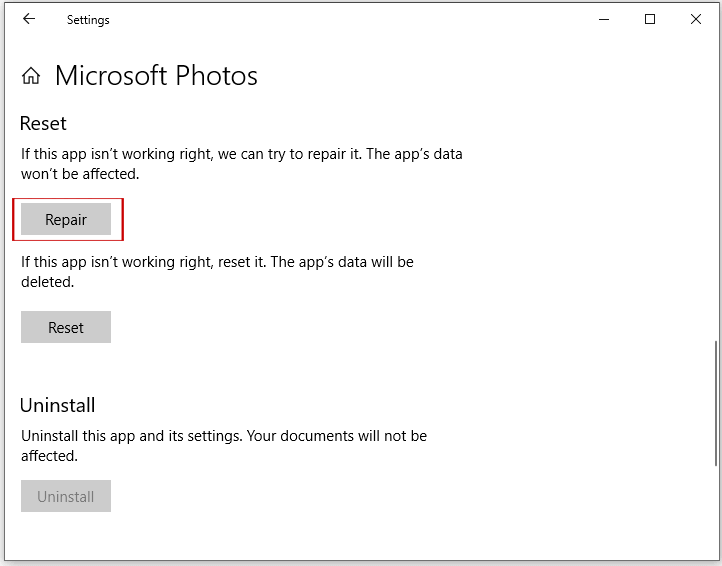The width and height of the screenshot is (722, 566).
Task: Open Settings home via house icon
Action: pyautogui.click(x=31, y=76)
